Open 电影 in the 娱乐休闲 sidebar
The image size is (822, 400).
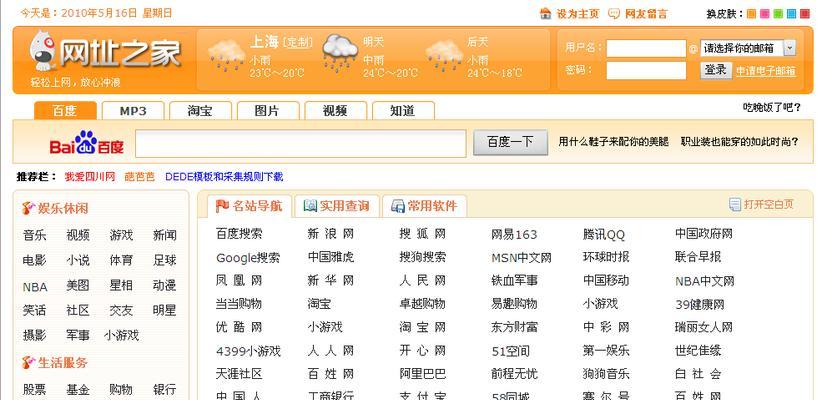(x=35, y=260)
